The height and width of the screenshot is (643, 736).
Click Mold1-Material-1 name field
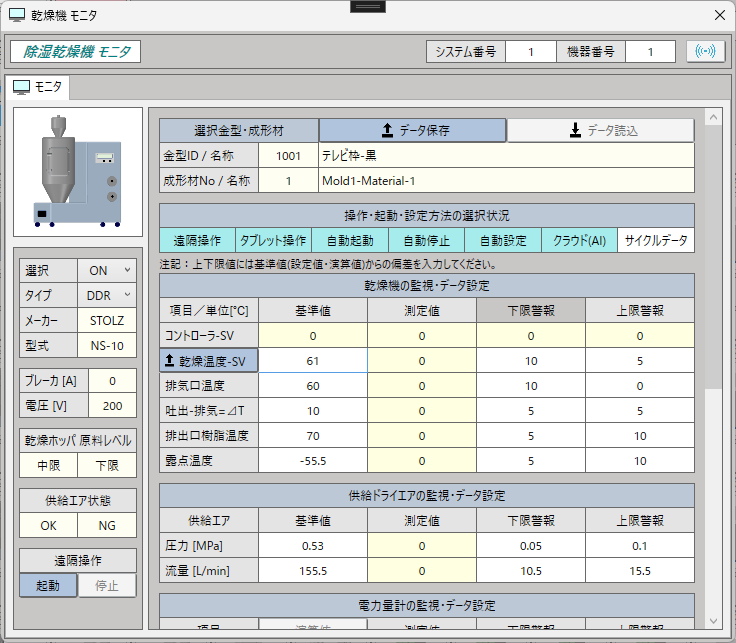(506, 181)
